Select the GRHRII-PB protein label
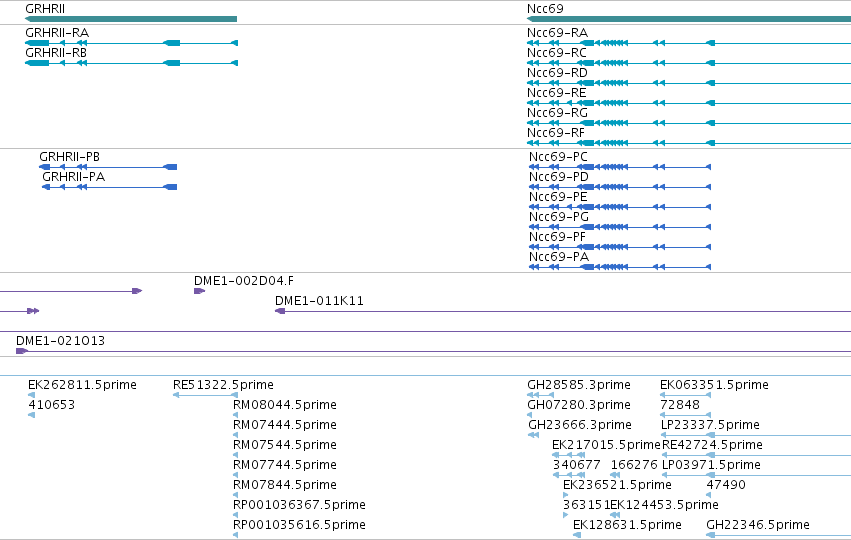 tap(69, 157)
